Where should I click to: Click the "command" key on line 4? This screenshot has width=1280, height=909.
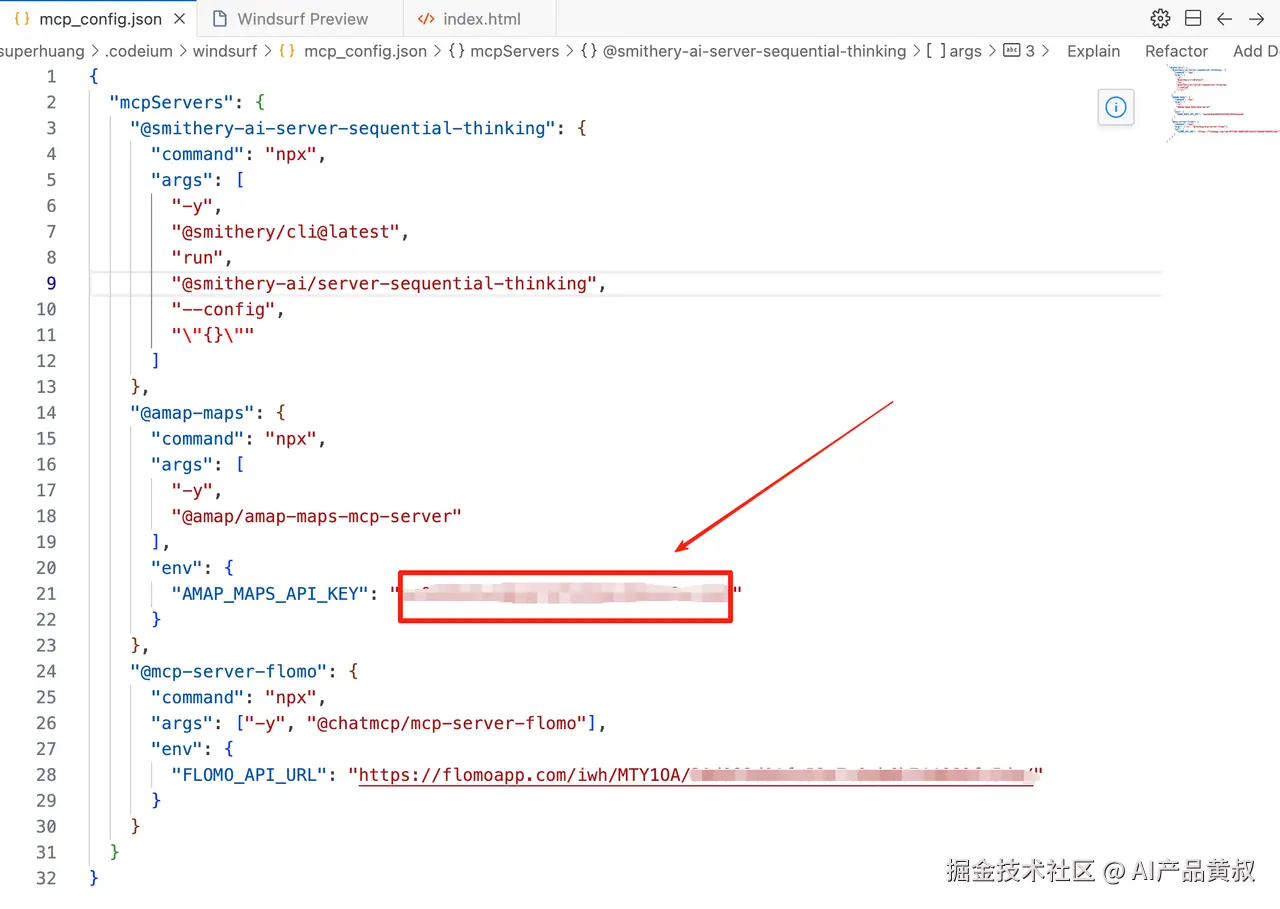(197, 154)
